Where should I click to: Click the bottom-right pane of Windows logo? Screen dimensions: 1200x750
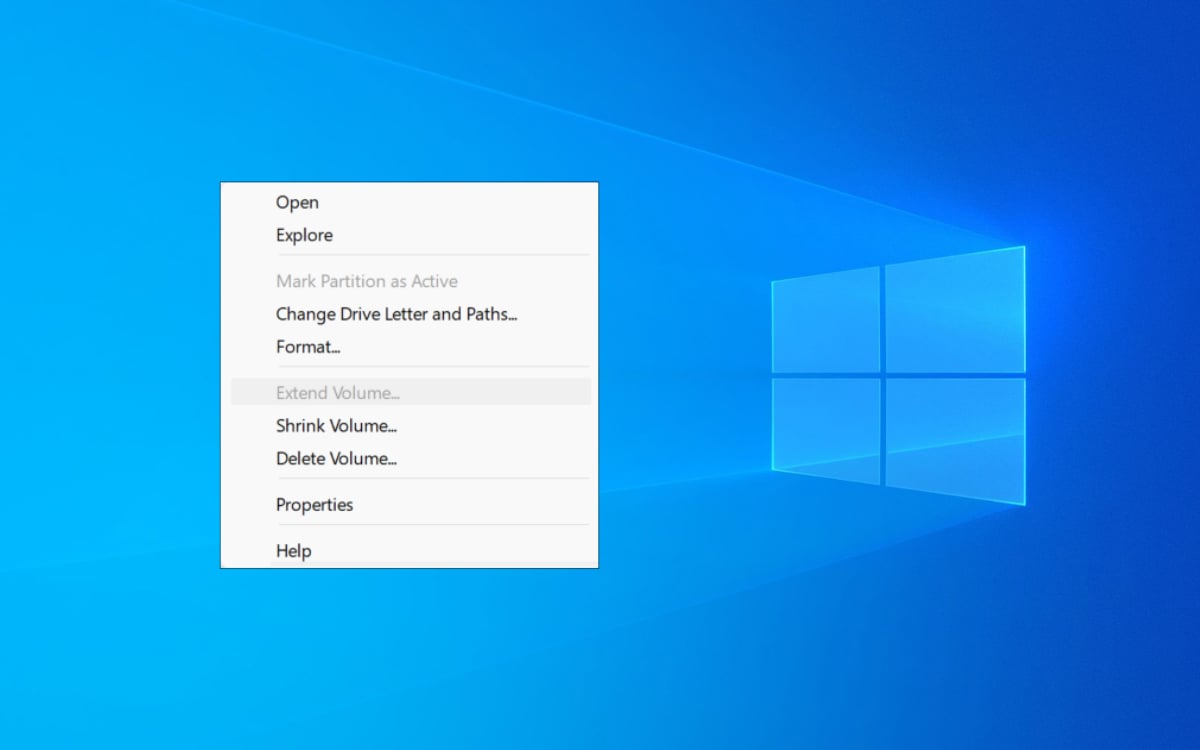tap(955, 438)
